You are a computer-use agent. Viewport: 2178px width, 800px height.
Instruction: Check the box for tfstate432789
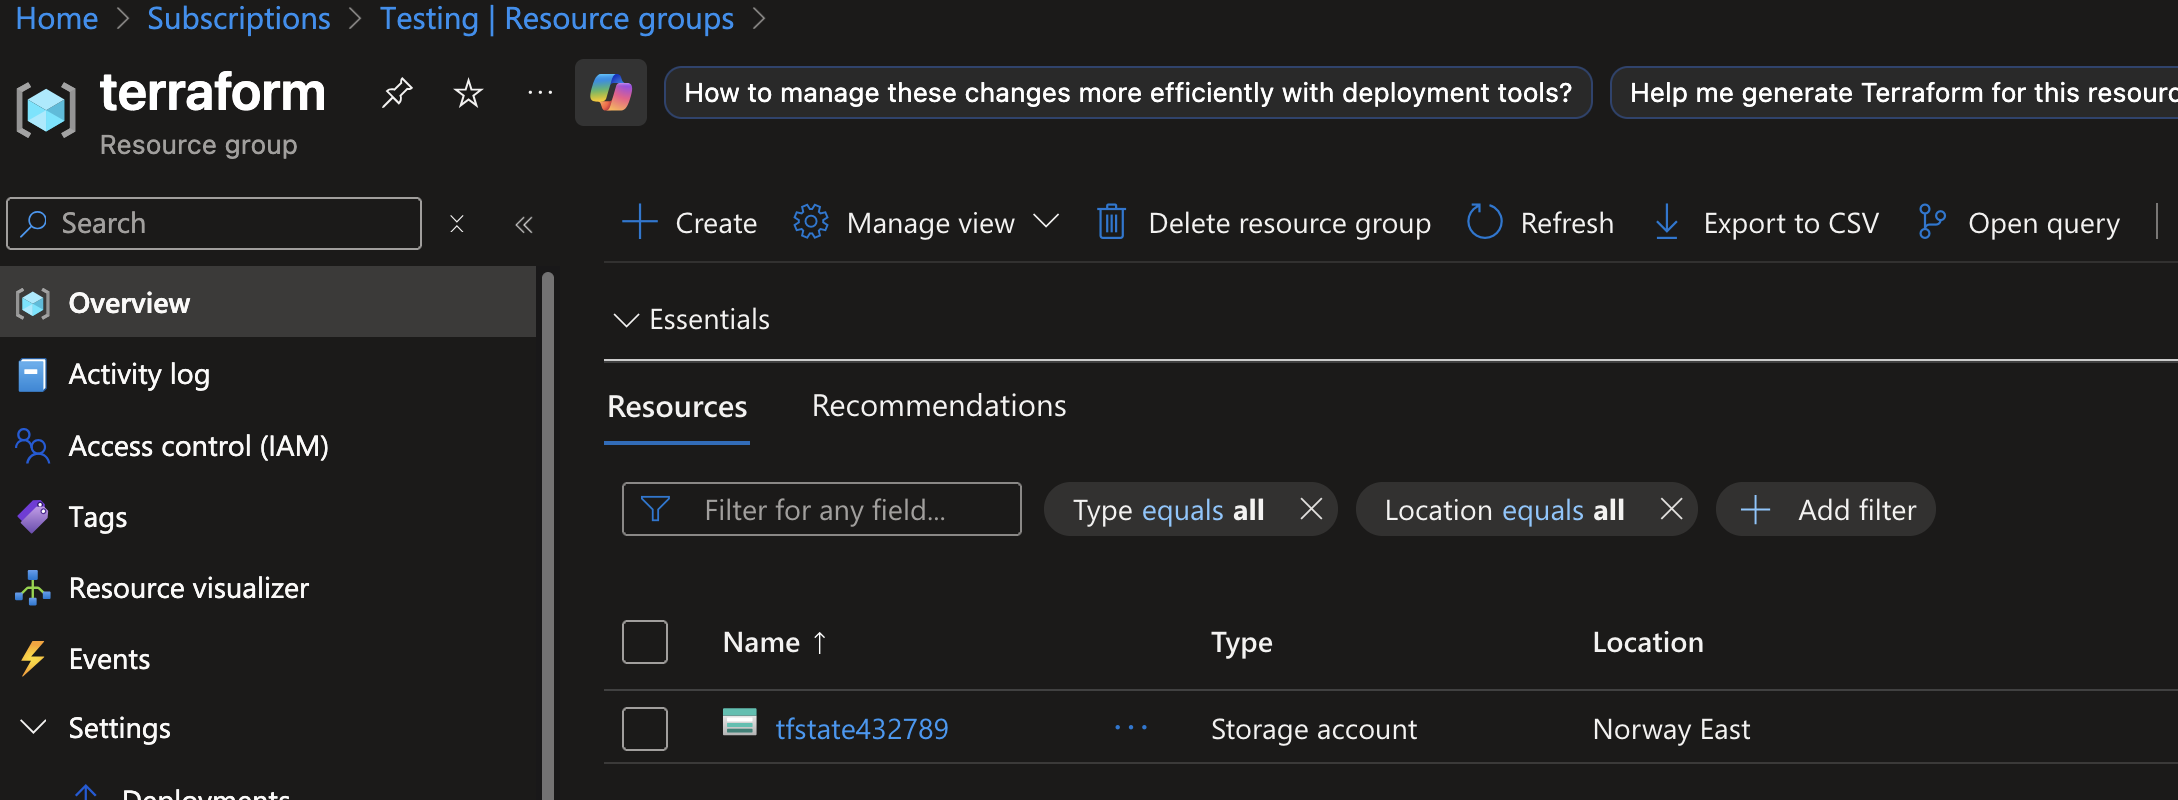645,729
